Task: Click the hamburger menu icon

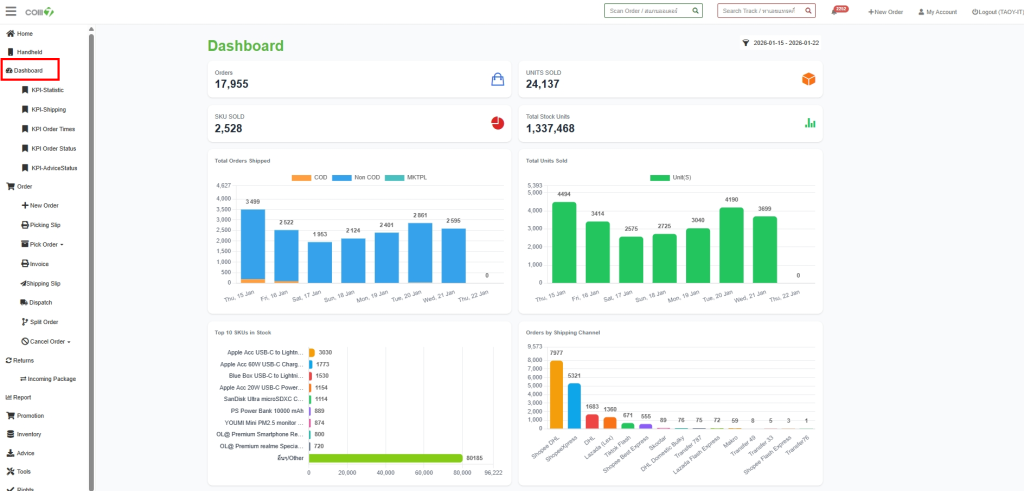Action: [x=12, y=11]
